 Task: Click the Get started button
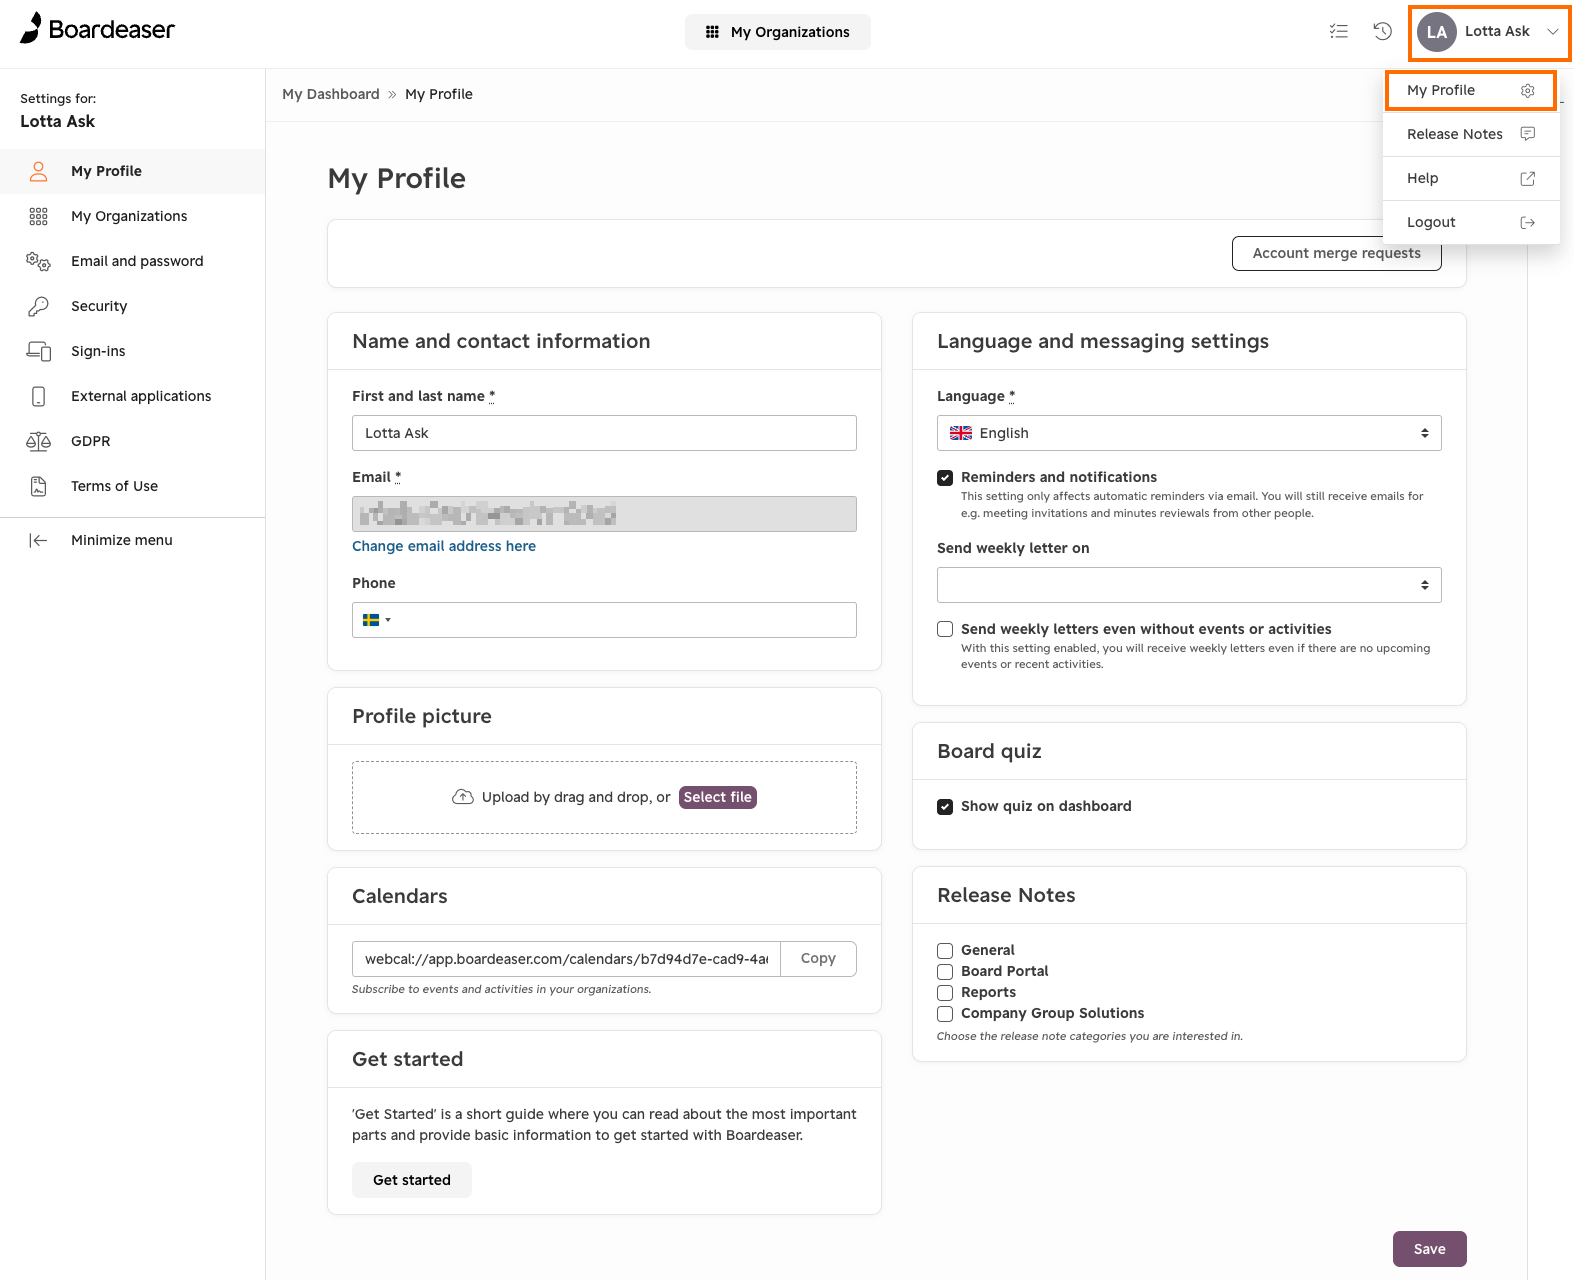tap(411, 1180)
